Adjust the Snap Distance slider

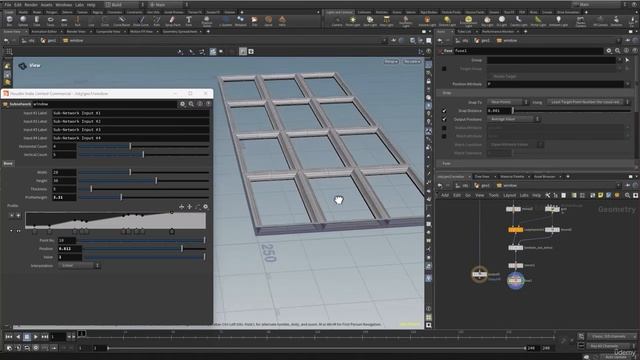tap(571, 111)
